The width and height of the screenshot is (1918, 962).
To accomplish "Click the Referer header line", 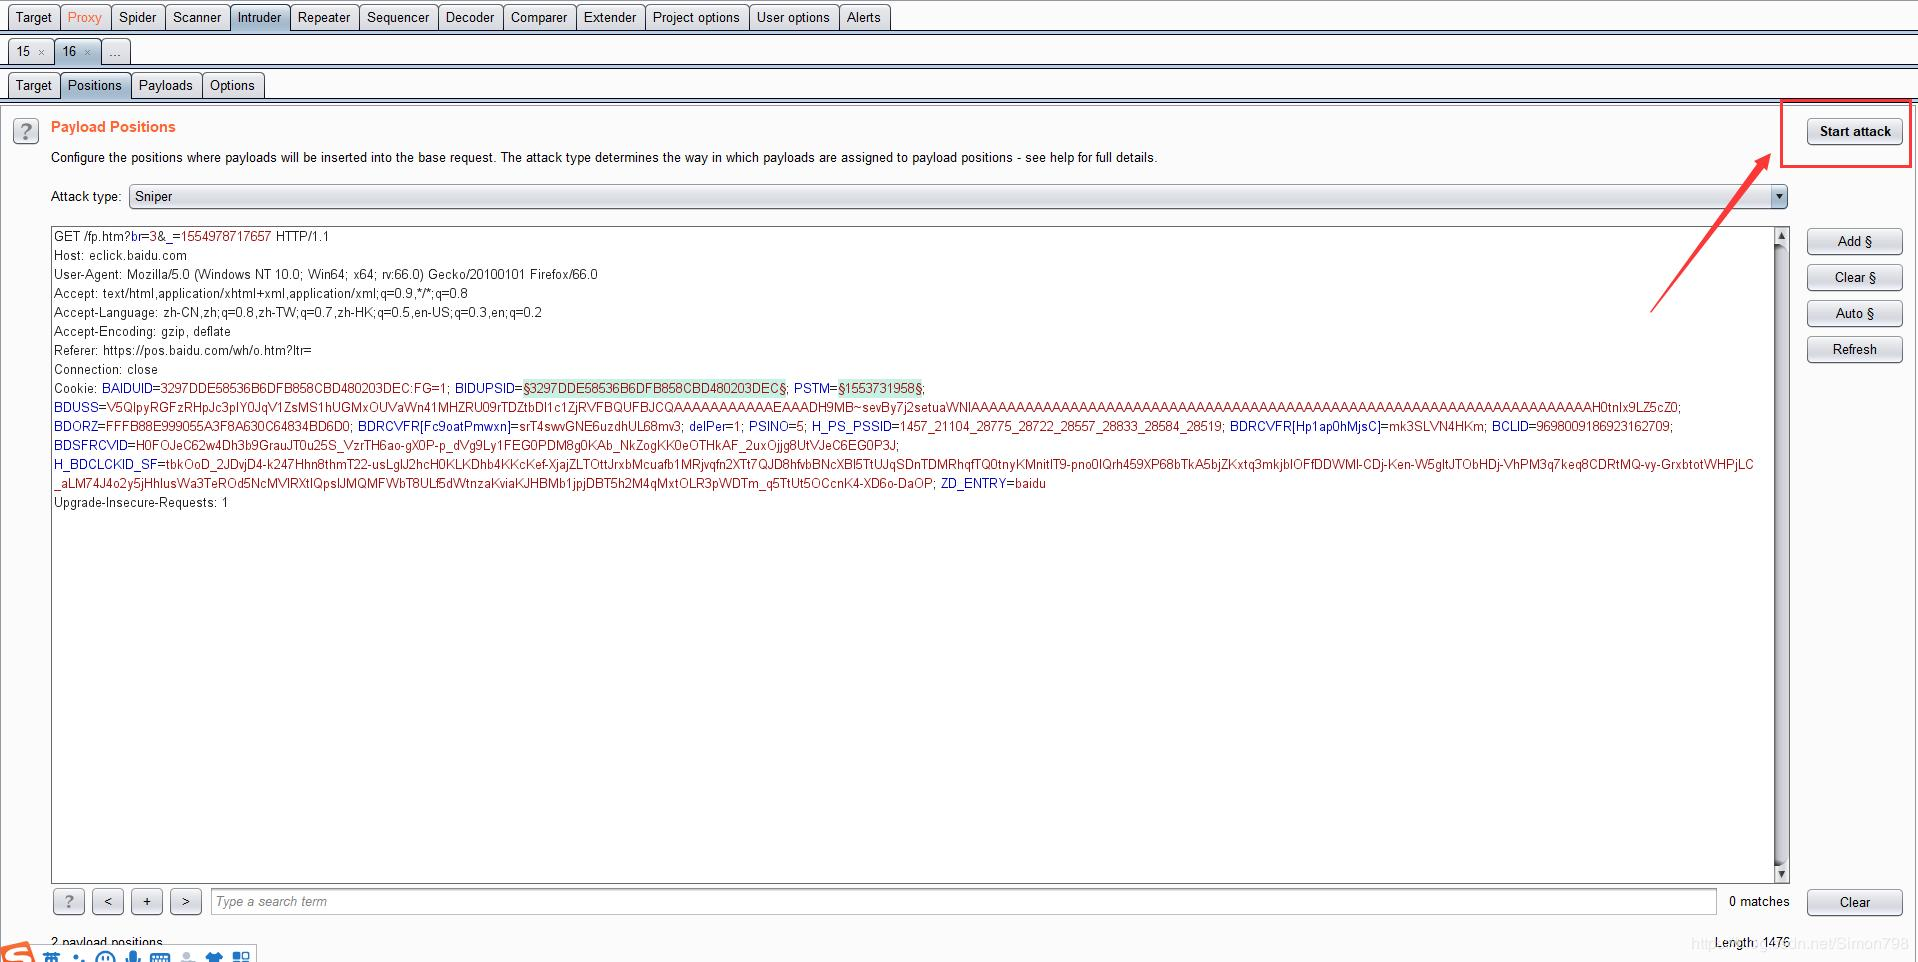I will (x=183, y=350).
